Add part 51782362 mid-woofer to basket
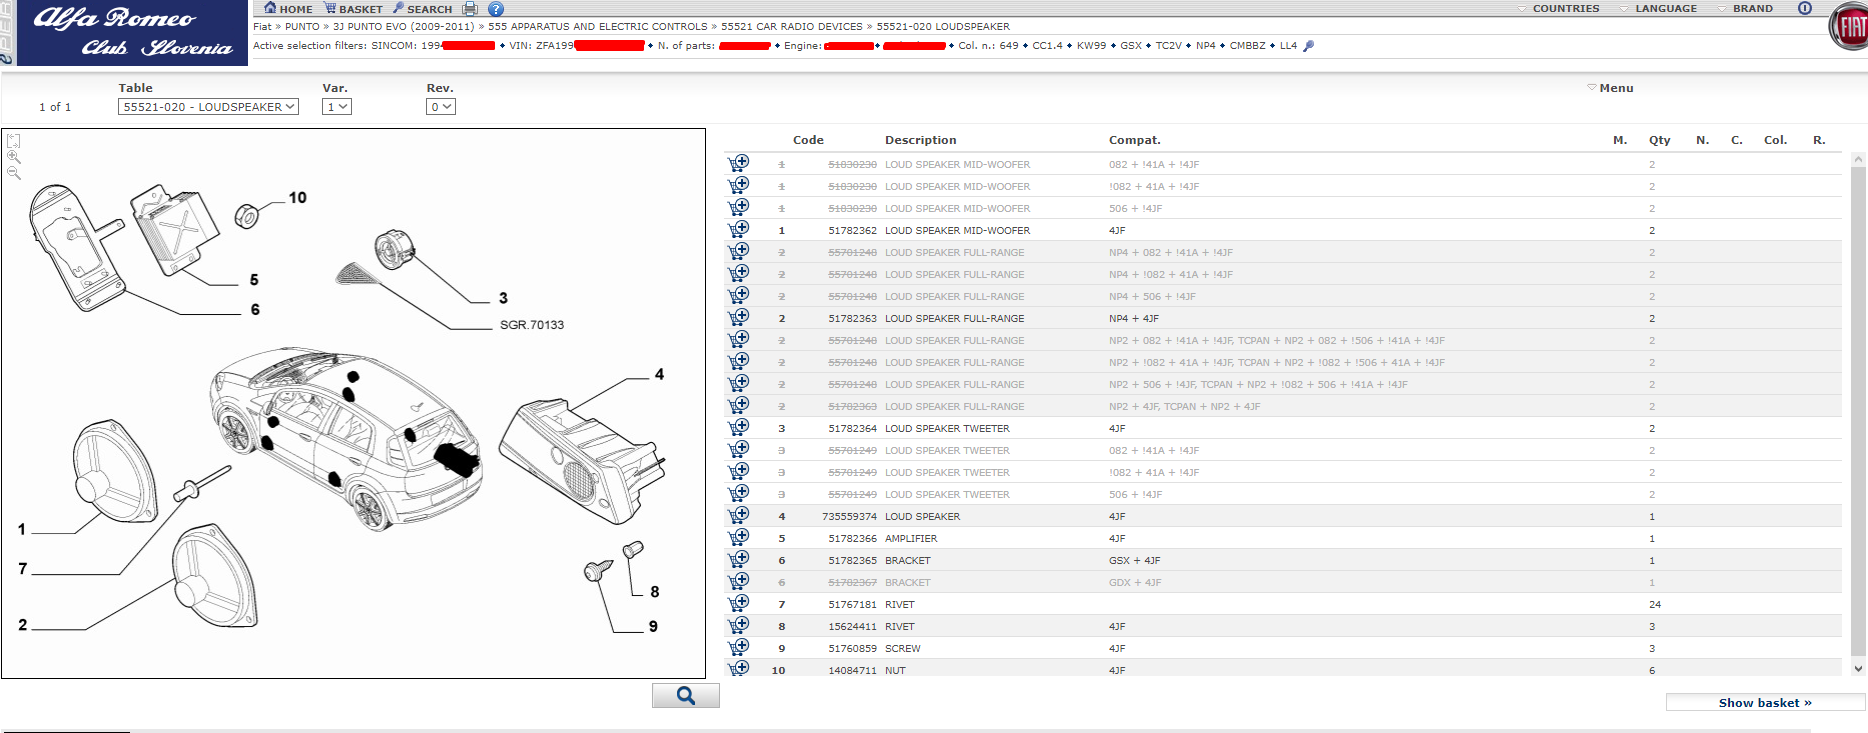The width and height of the screenshot is (1868, 733). tap(739, 229)
